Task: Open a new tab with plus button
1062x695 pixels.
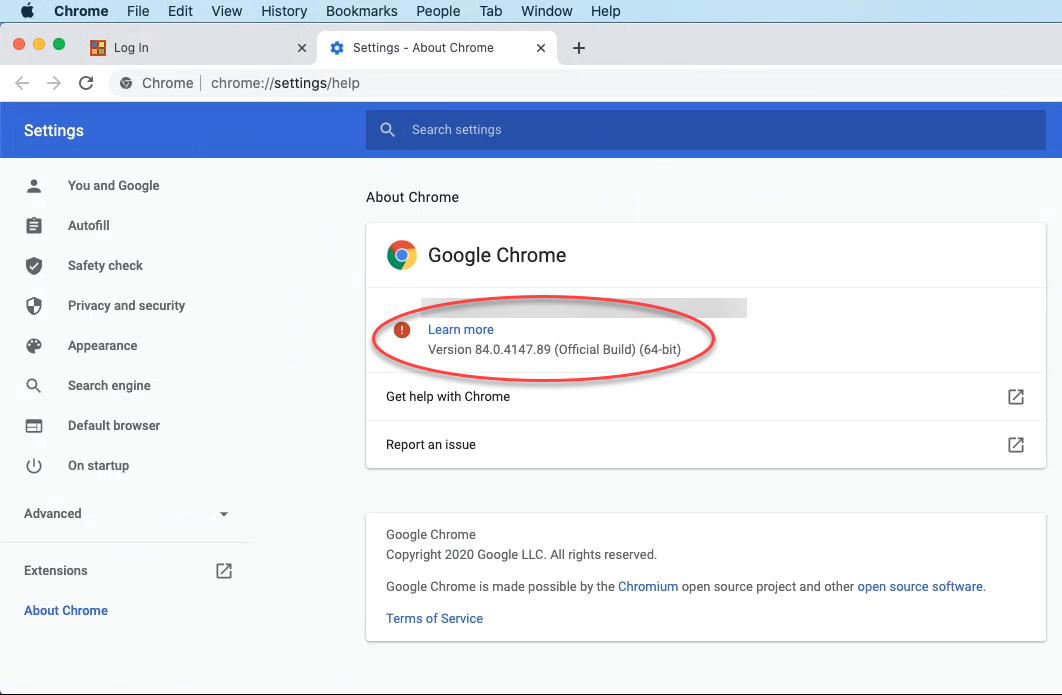Action: (x=578, y=47)
